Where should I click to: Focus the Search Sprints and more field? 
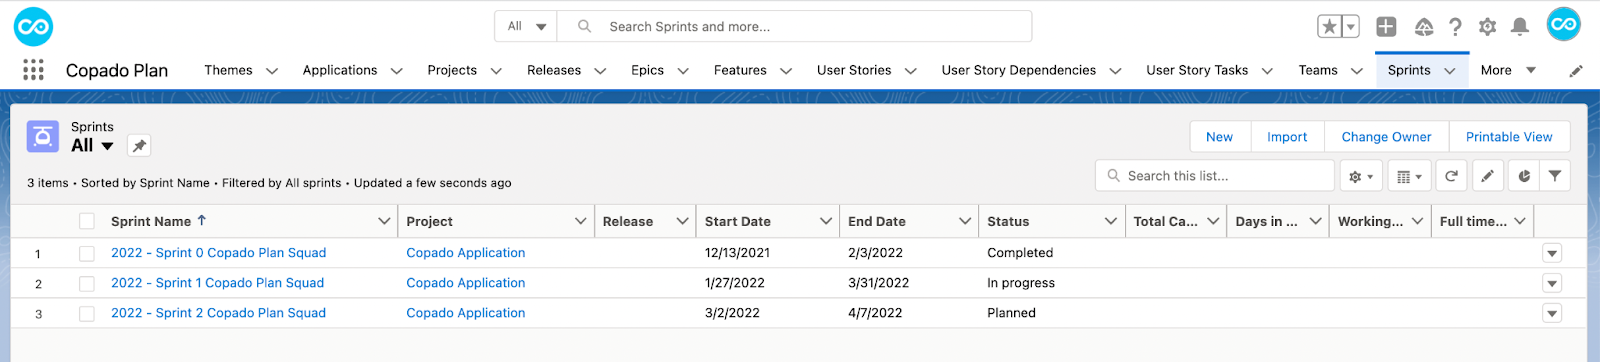[x=795, y=27]
